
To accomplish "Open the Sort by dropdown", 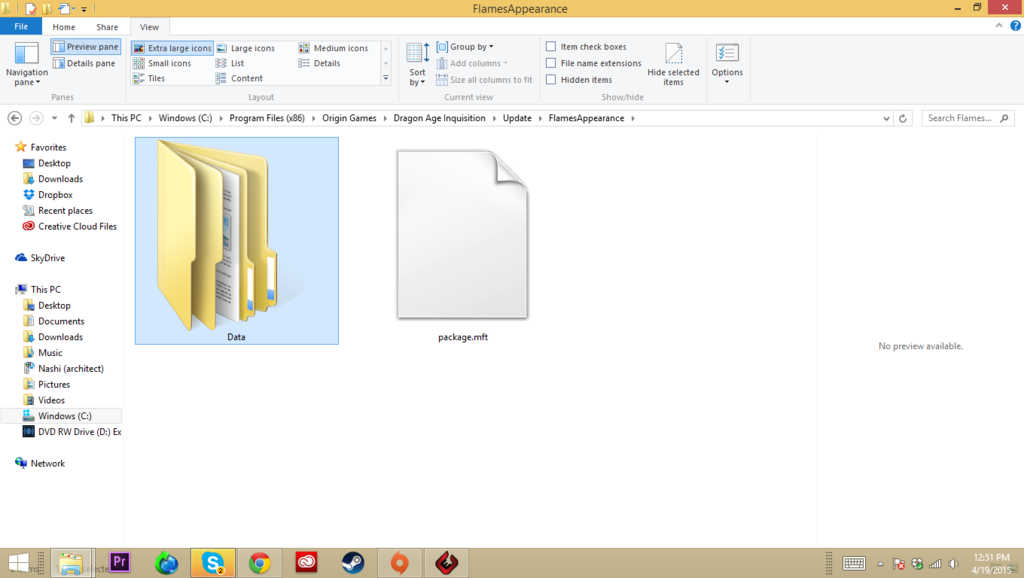I will tap(416, 62).
